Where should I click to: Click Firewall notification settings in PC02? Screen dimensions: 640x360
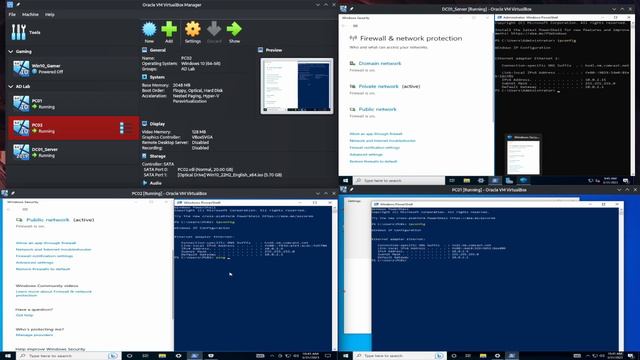44,256
